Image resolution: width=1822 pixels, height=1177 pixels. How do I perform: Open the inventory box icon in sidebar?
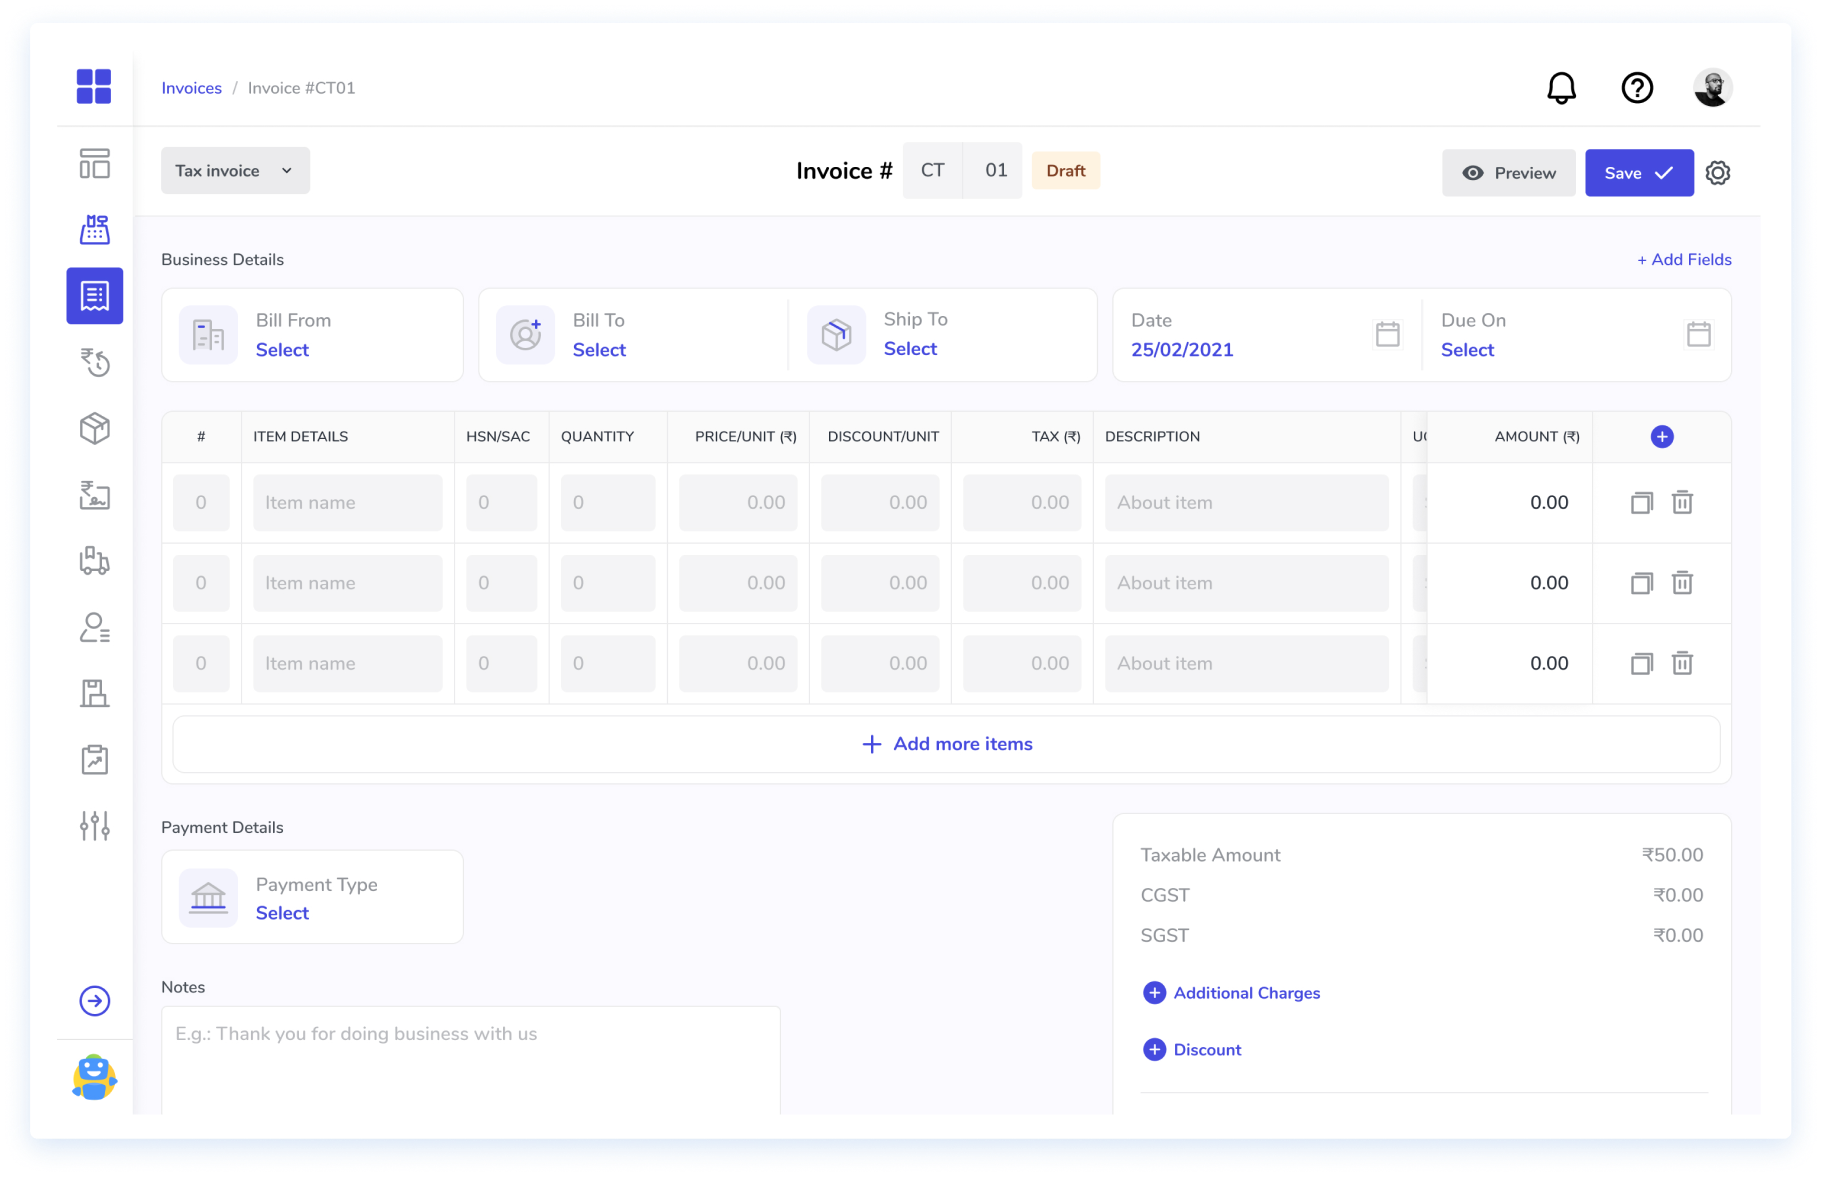pyautogui.click(x=95, y=429)
